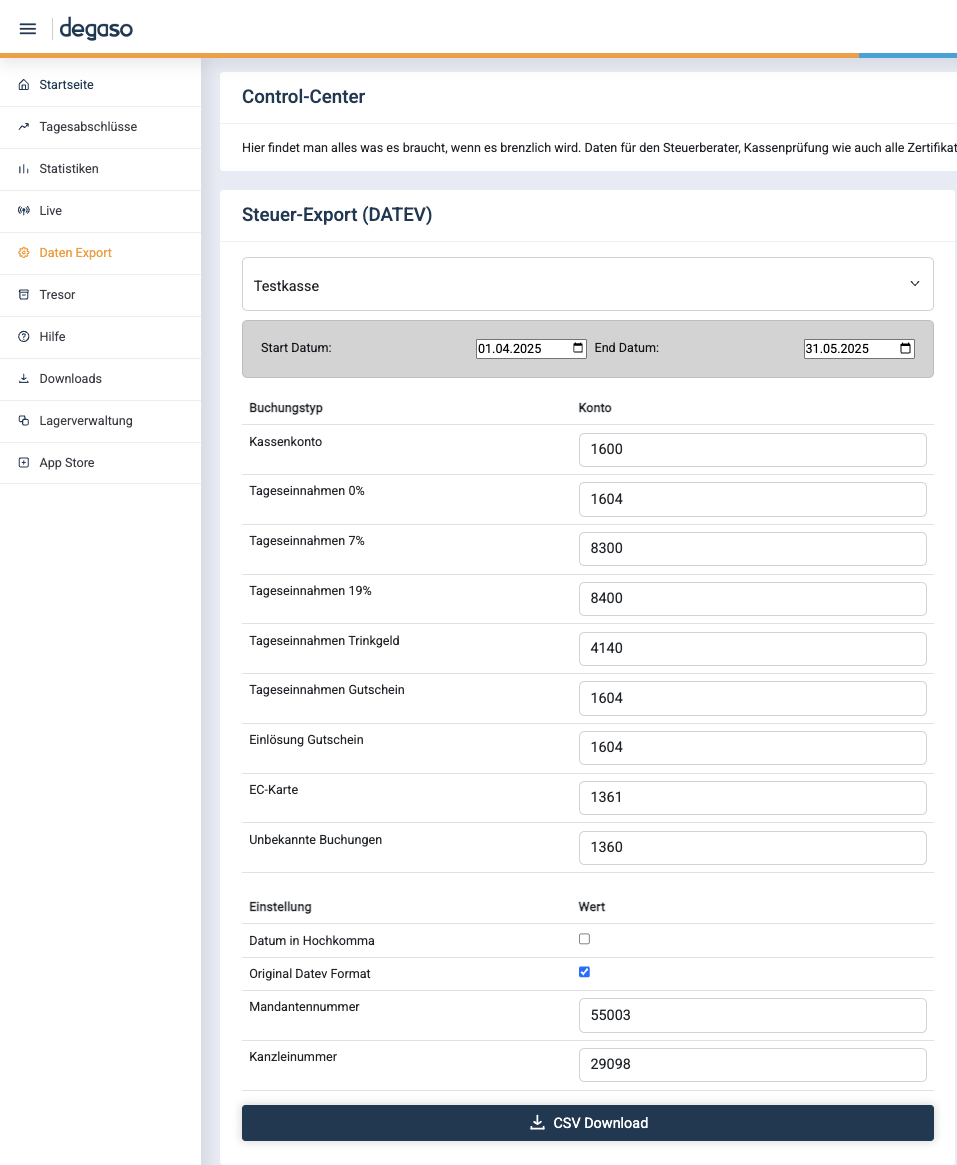
Task: Click the Kassenkonto account field
Action: point(753,450)
